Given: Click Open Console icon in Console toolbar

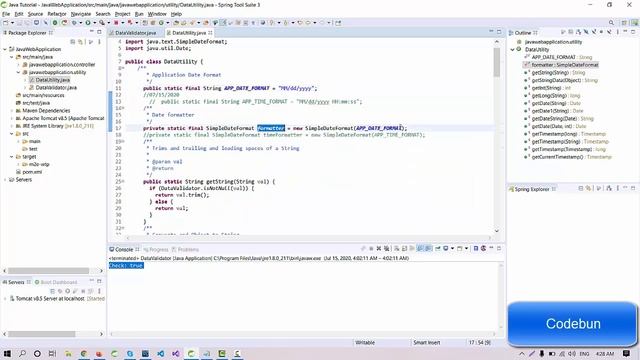Looking at the screenshot, I should pos(460,249).
